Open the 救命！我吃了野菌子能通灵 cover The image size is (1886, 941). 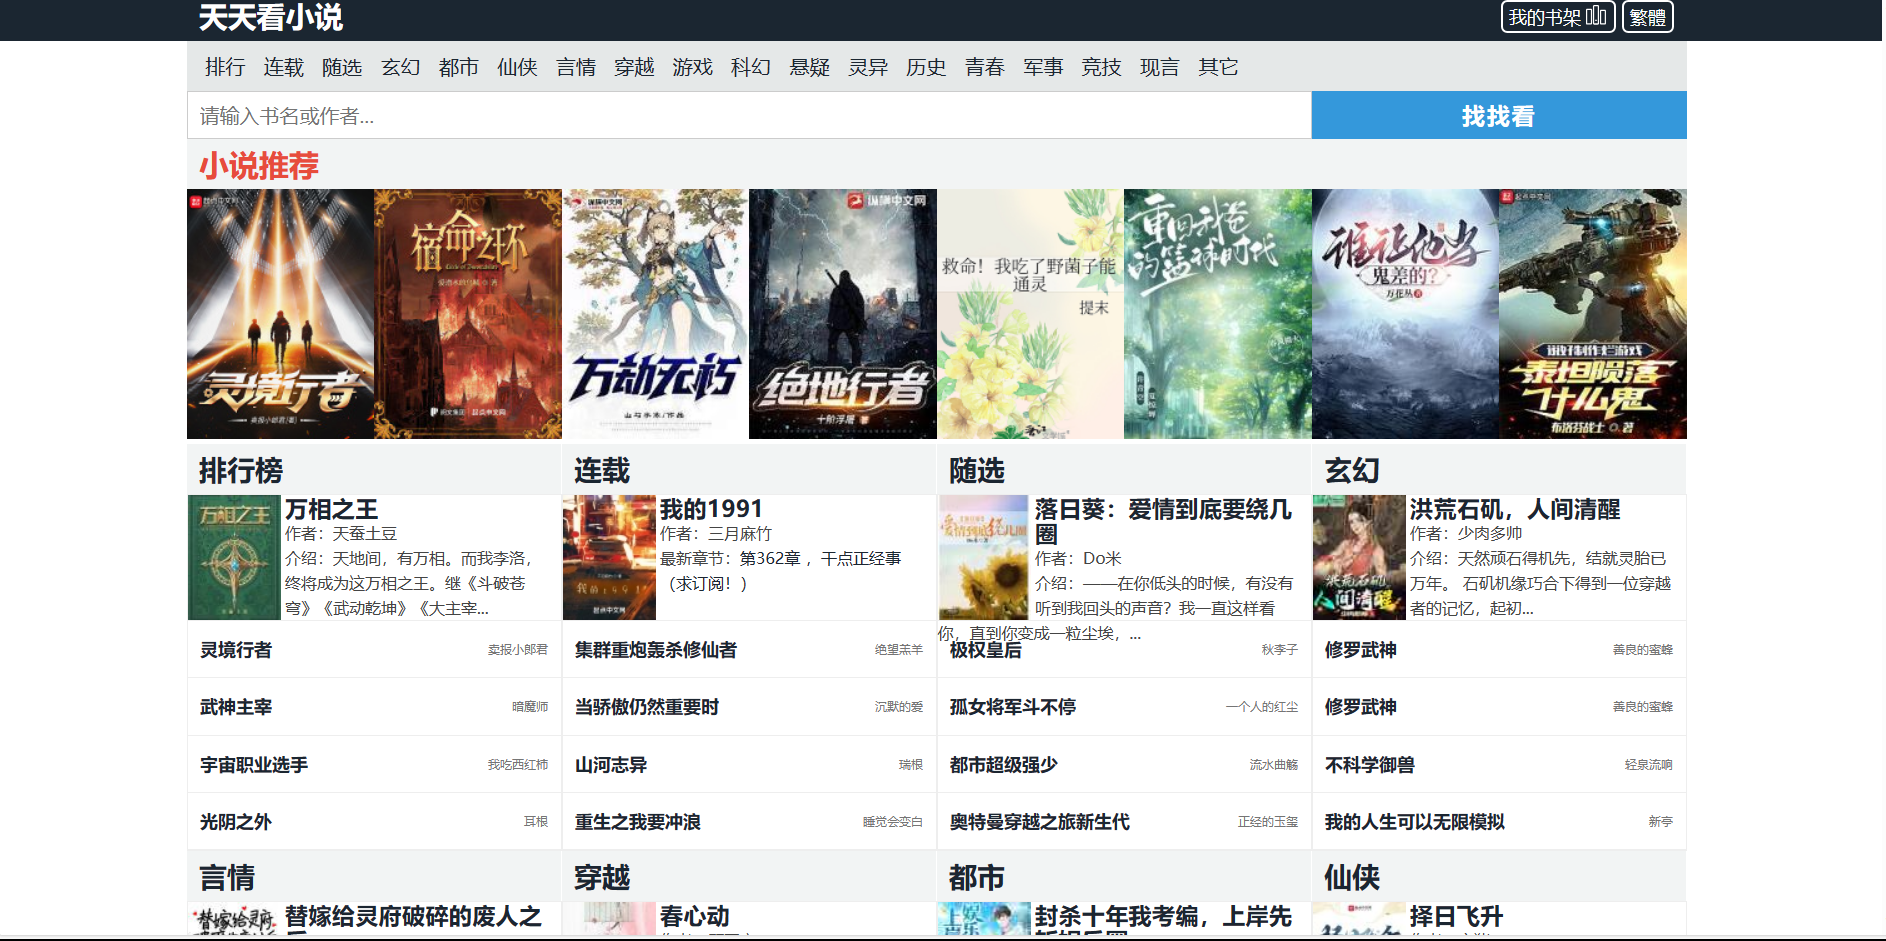[x=1030, y=314]
